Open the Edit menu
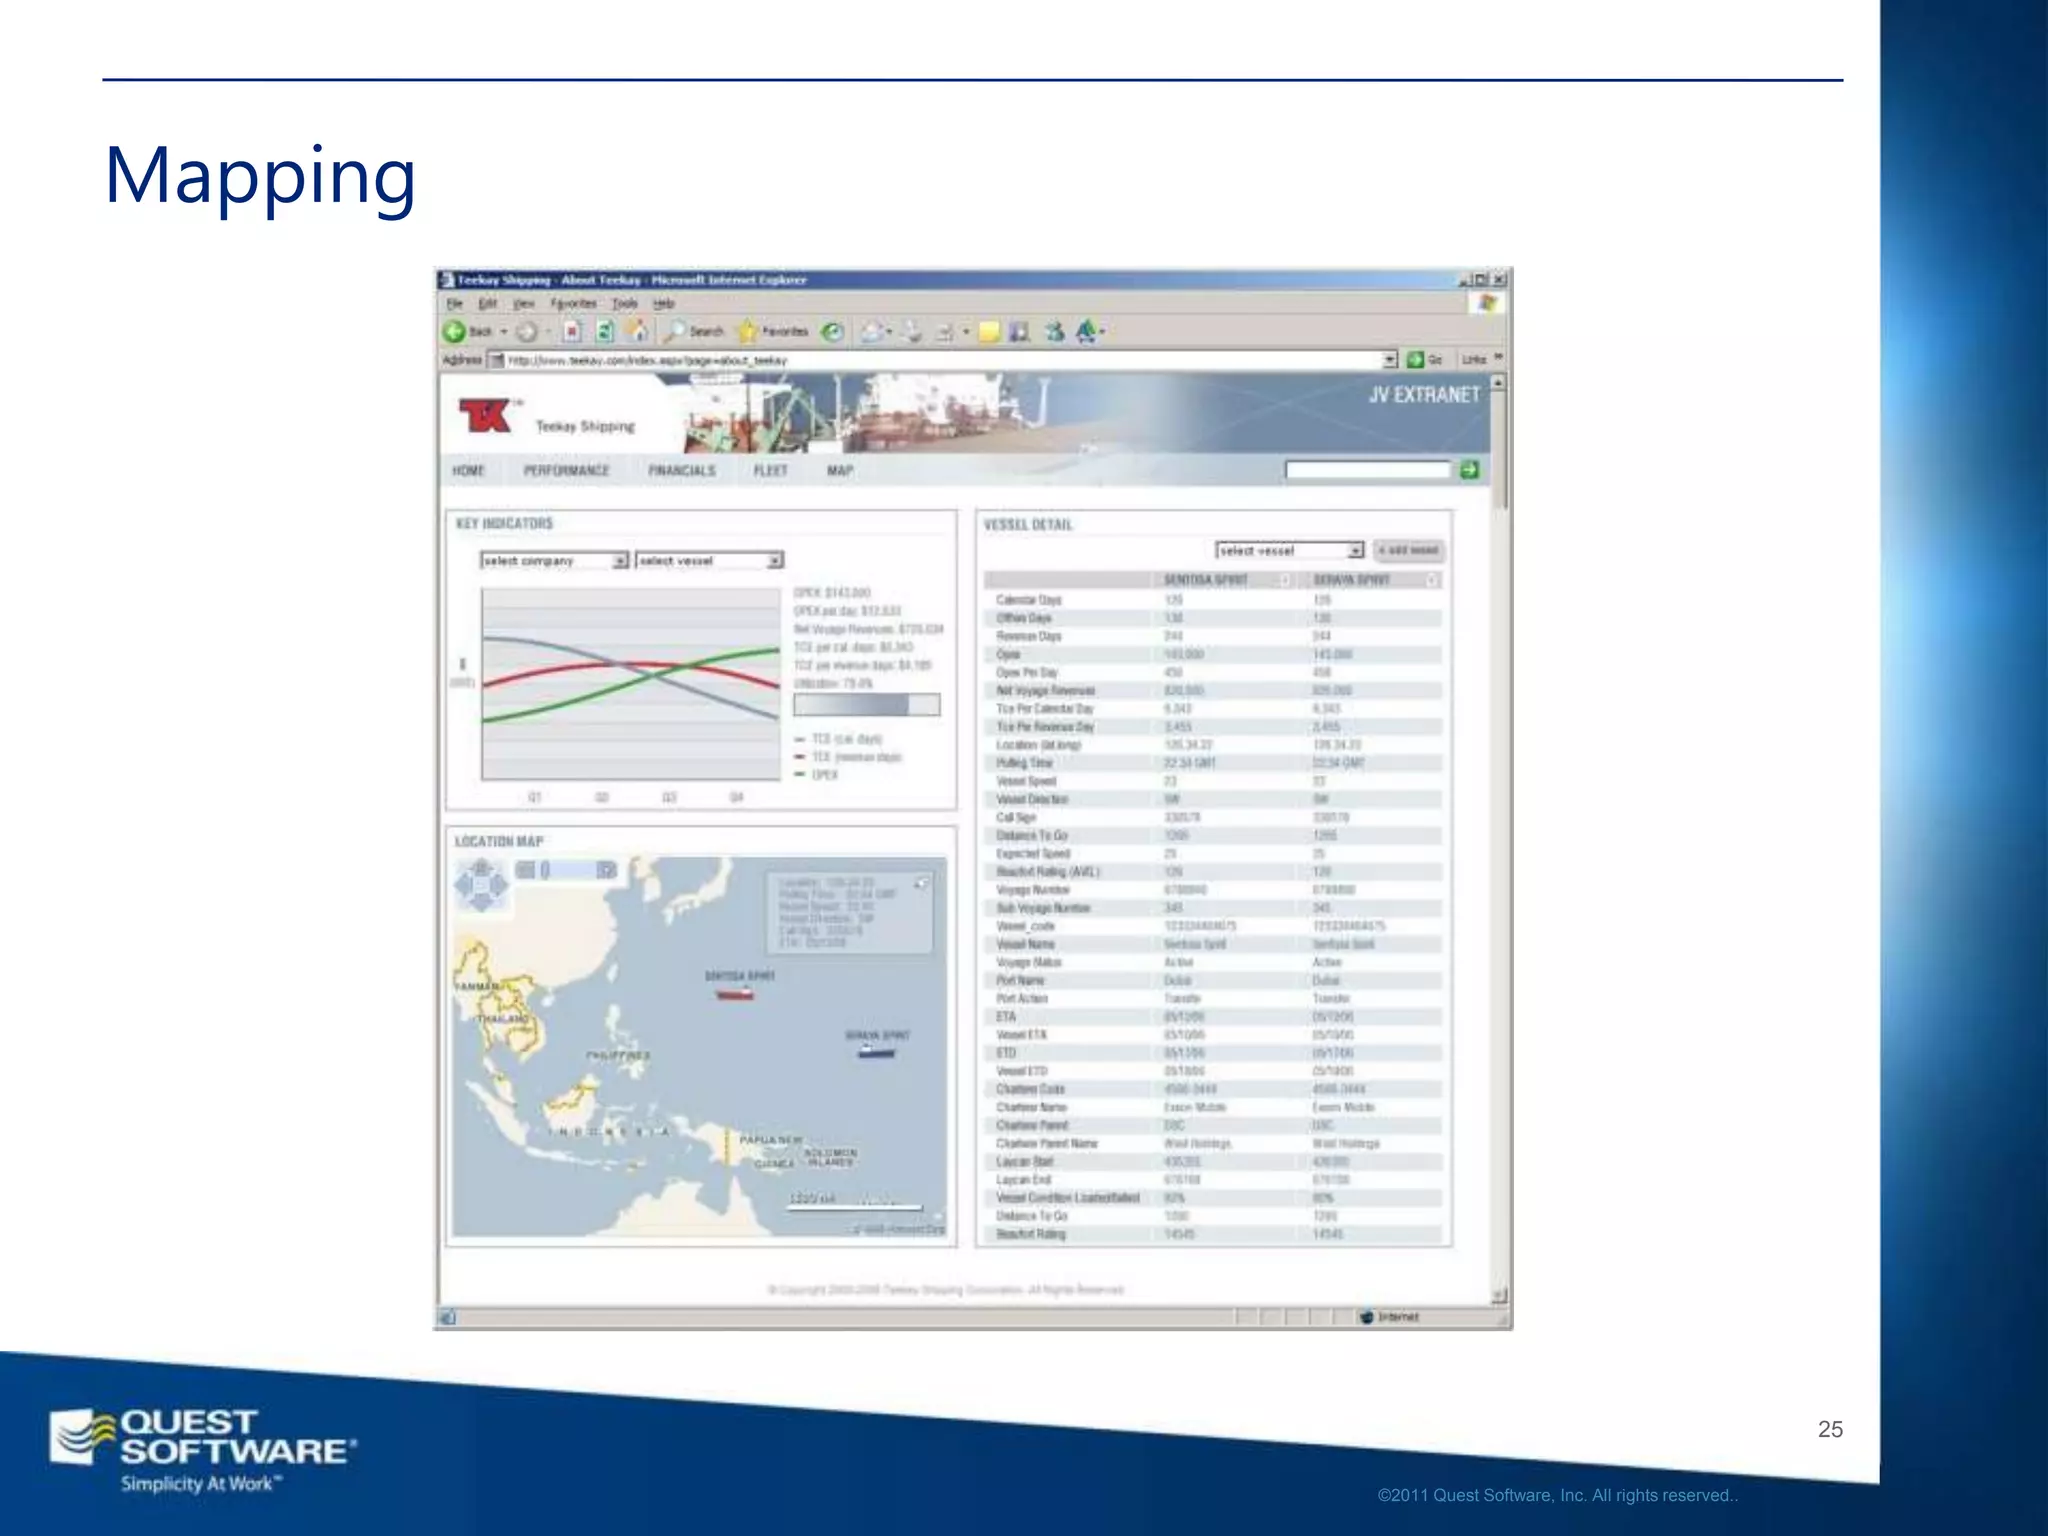Viewport: 2048px width, 1536px height. pyautogui.click(x=488, y=304)
